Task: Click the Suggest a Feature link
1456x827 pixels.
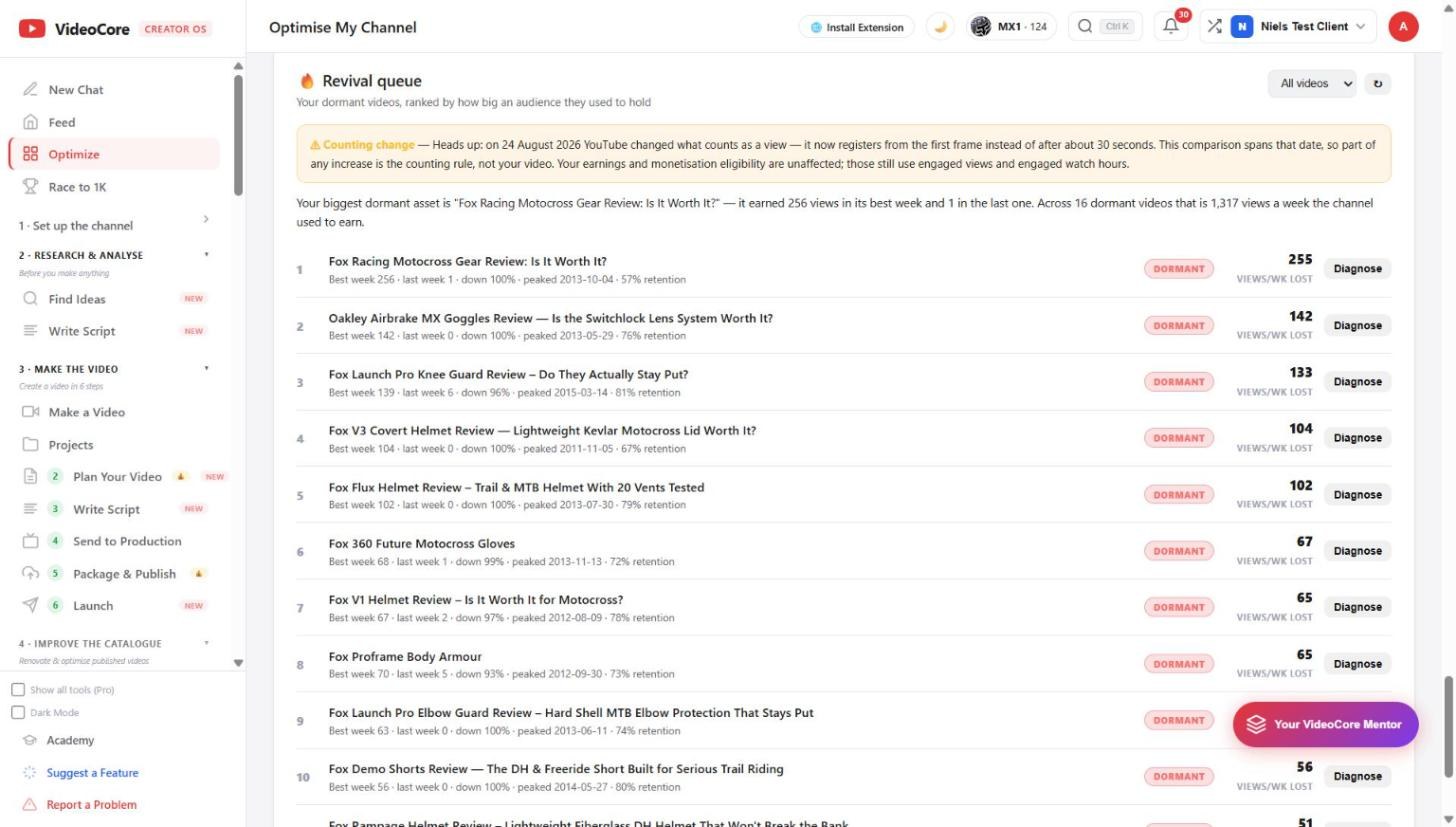Action: pos(92,773)
